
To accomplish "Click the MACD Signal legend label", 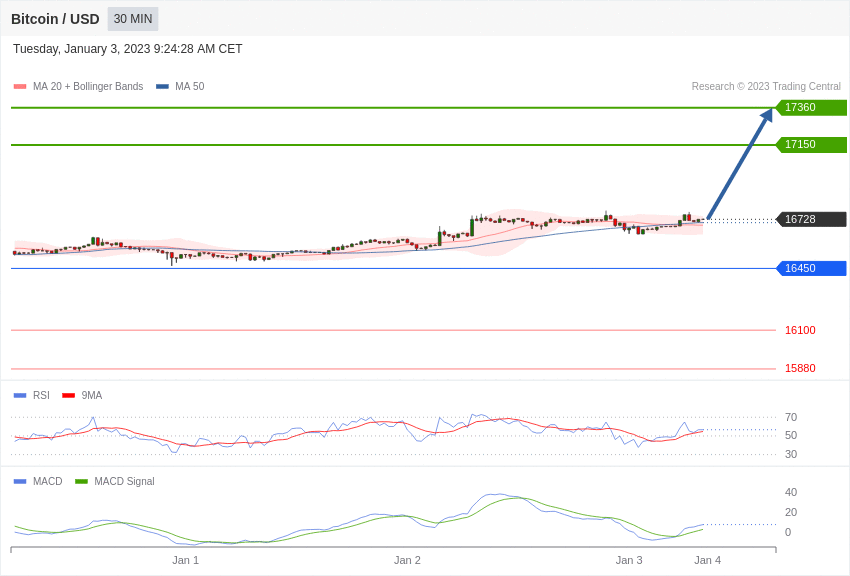I will point(124,481).
